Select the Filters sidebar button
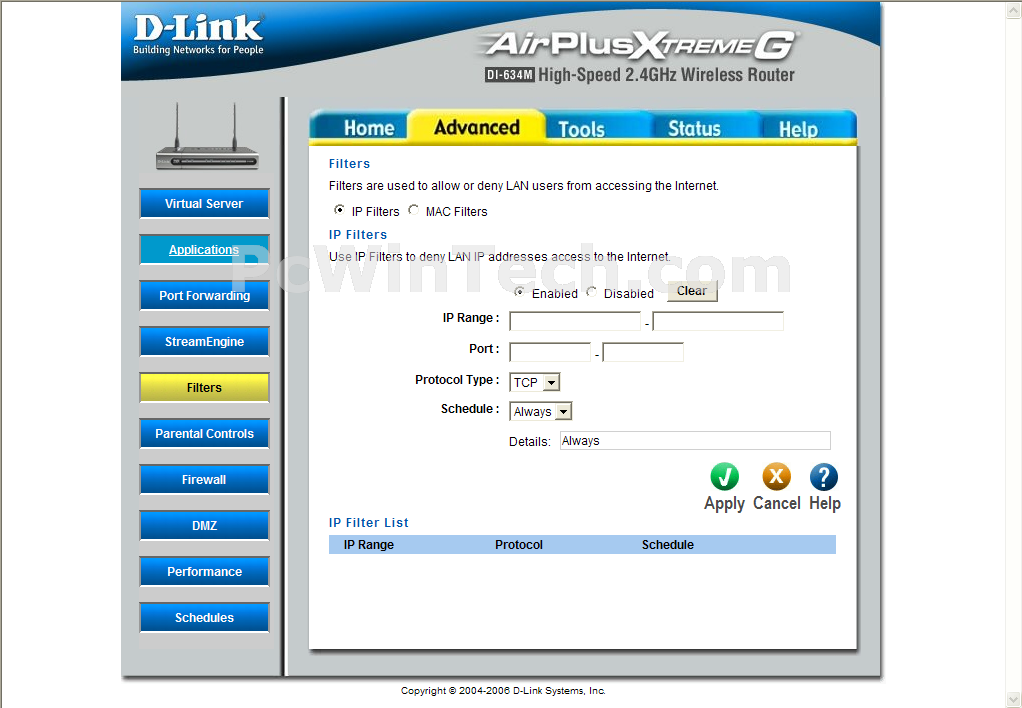The width and height of the screenshot is (1022, 708). 204,387
